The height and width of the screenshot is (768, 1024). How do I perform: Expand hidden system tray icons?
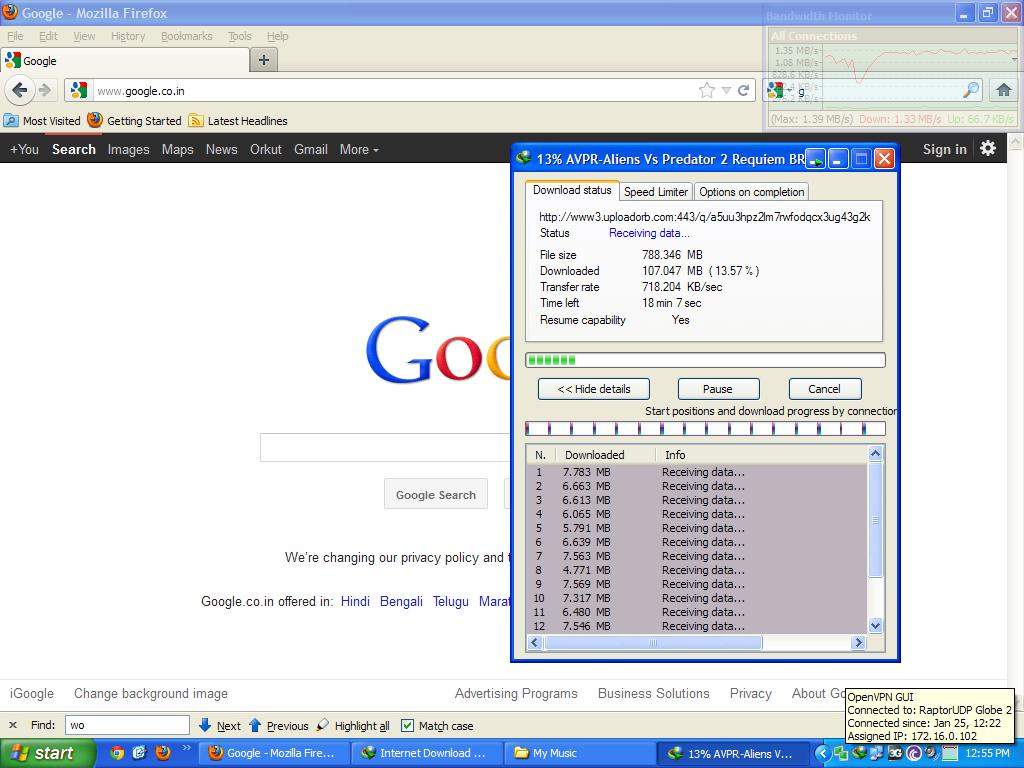(x=823, y=753)
